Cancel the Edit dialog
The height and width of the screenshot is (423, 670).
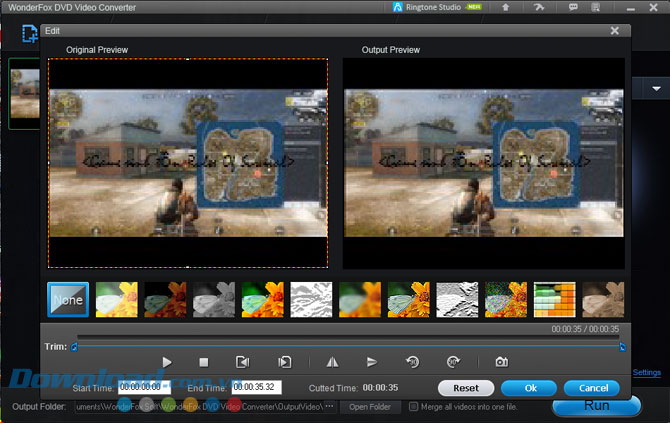(592, 388)
